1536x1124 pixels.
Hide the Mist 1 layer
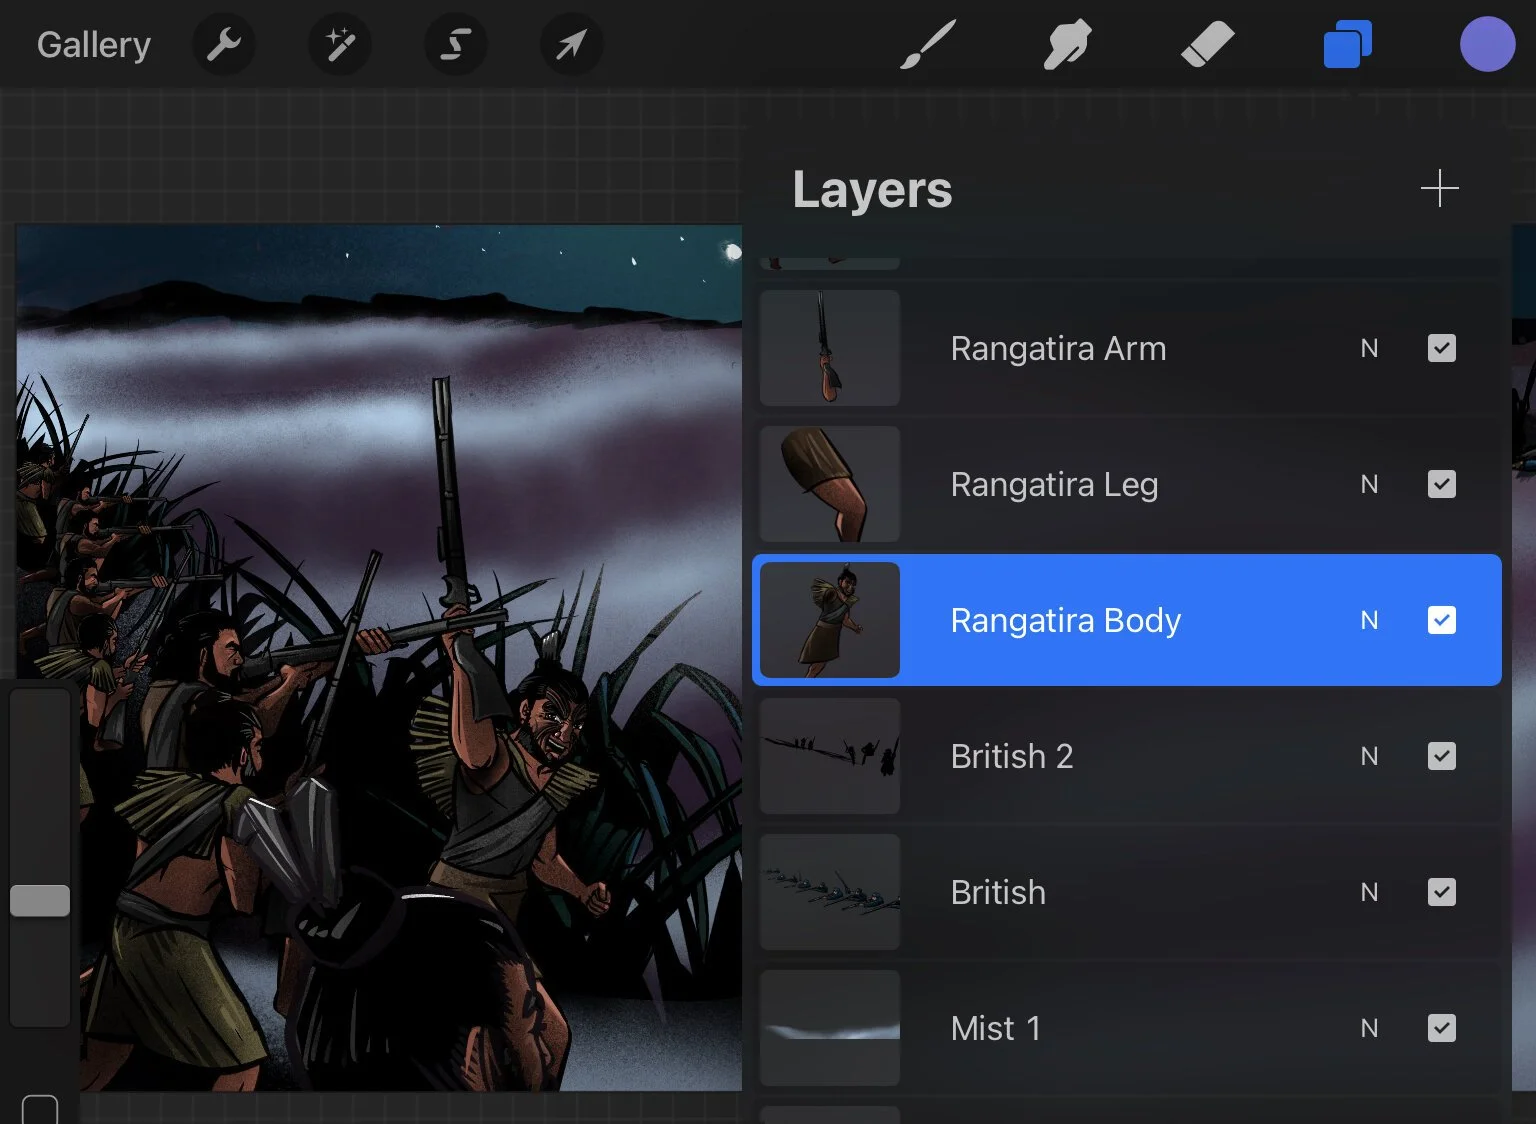pos(1442,1028)
